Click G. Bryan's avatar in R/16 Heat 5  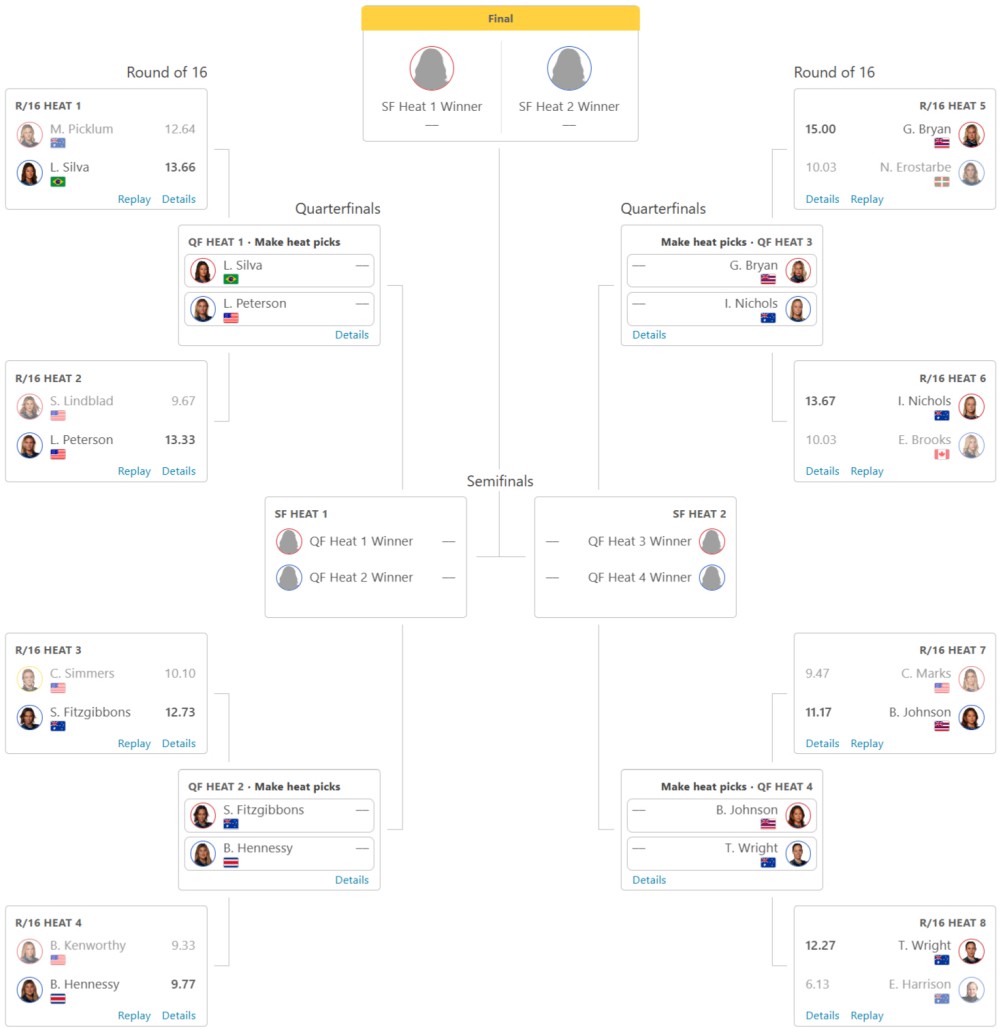971,135
